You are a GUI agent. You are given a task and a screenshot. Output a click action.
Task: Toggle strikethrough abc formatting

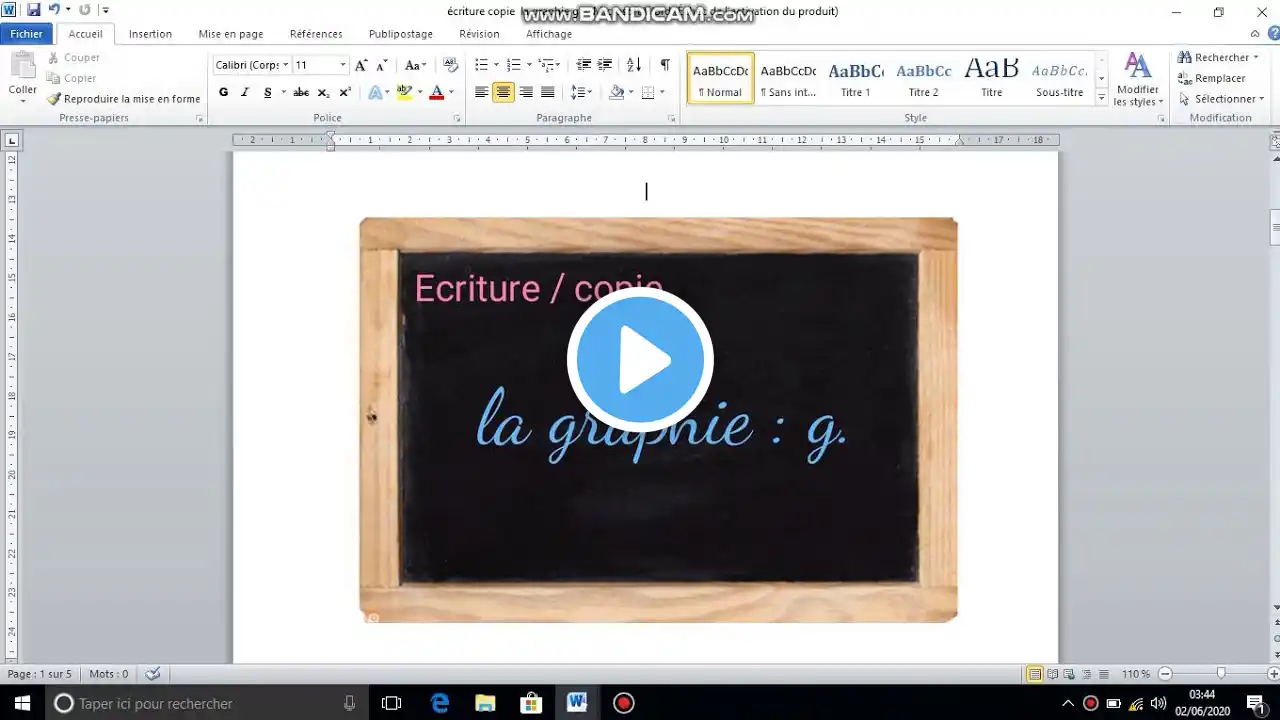pyautogui.click(x=301, y=92)
